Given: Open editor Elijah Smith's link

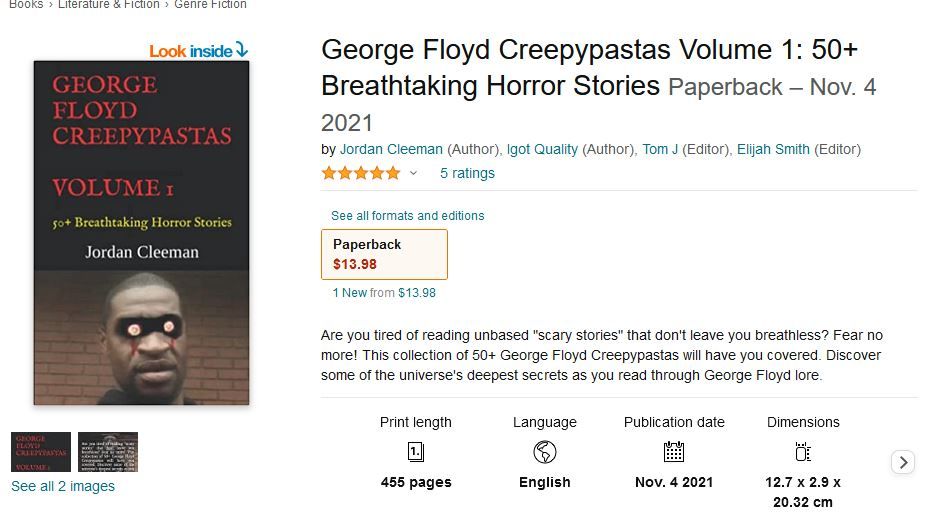Looking at the screenshot, I should (x=773, y=149).
